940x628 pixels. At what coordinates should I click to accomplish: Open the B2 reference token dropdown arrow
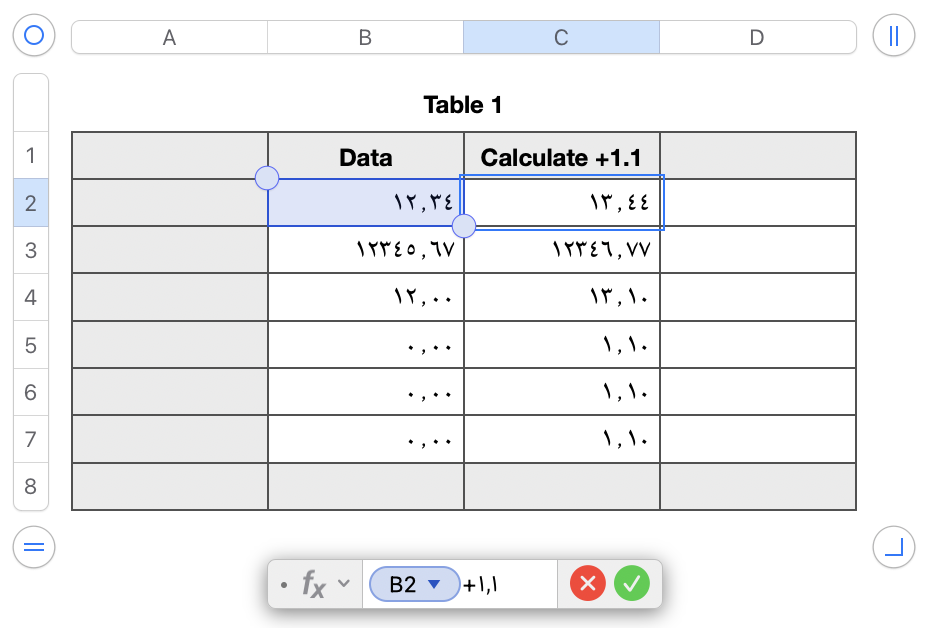[x=434, y=584]
